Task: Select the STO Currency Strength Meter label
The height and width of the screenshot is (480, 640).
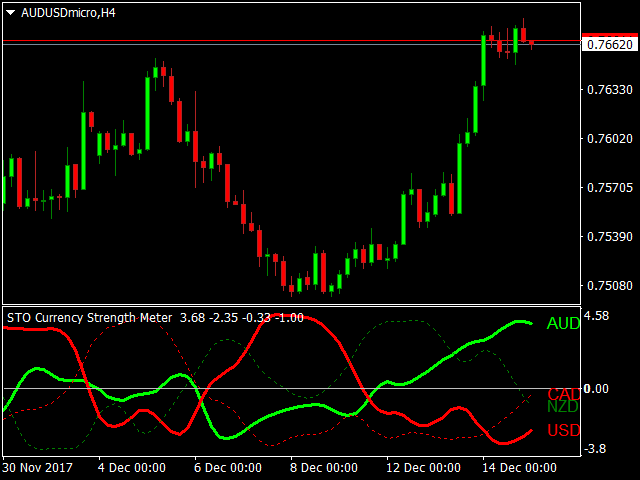Action: tap(89, 318)
